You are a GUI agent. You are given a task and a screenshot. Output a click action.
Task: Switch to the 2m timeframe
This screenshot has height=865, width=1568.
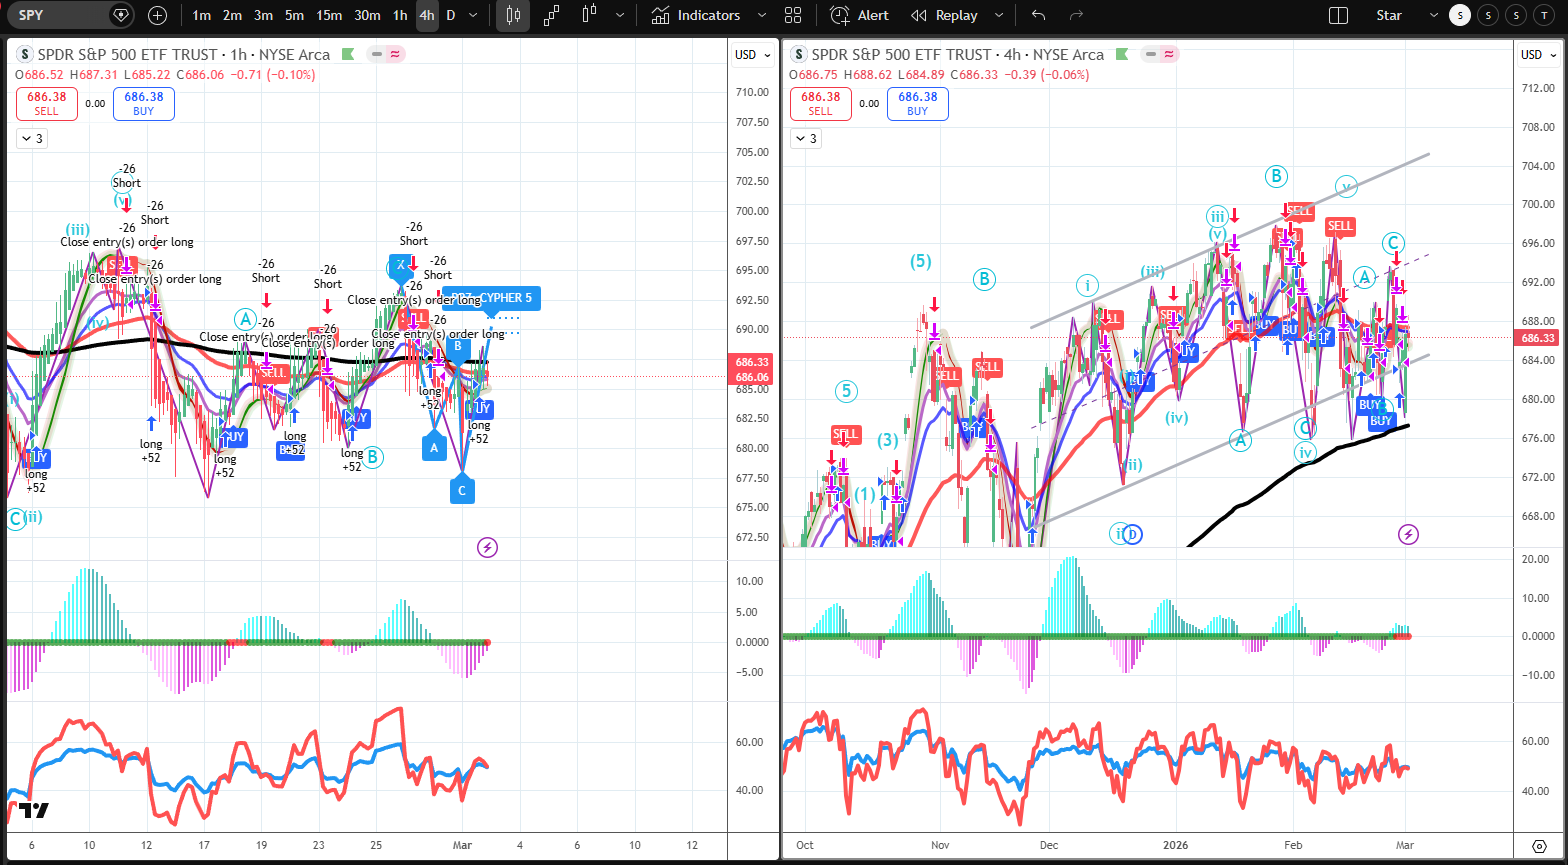[x=232, y=15]
